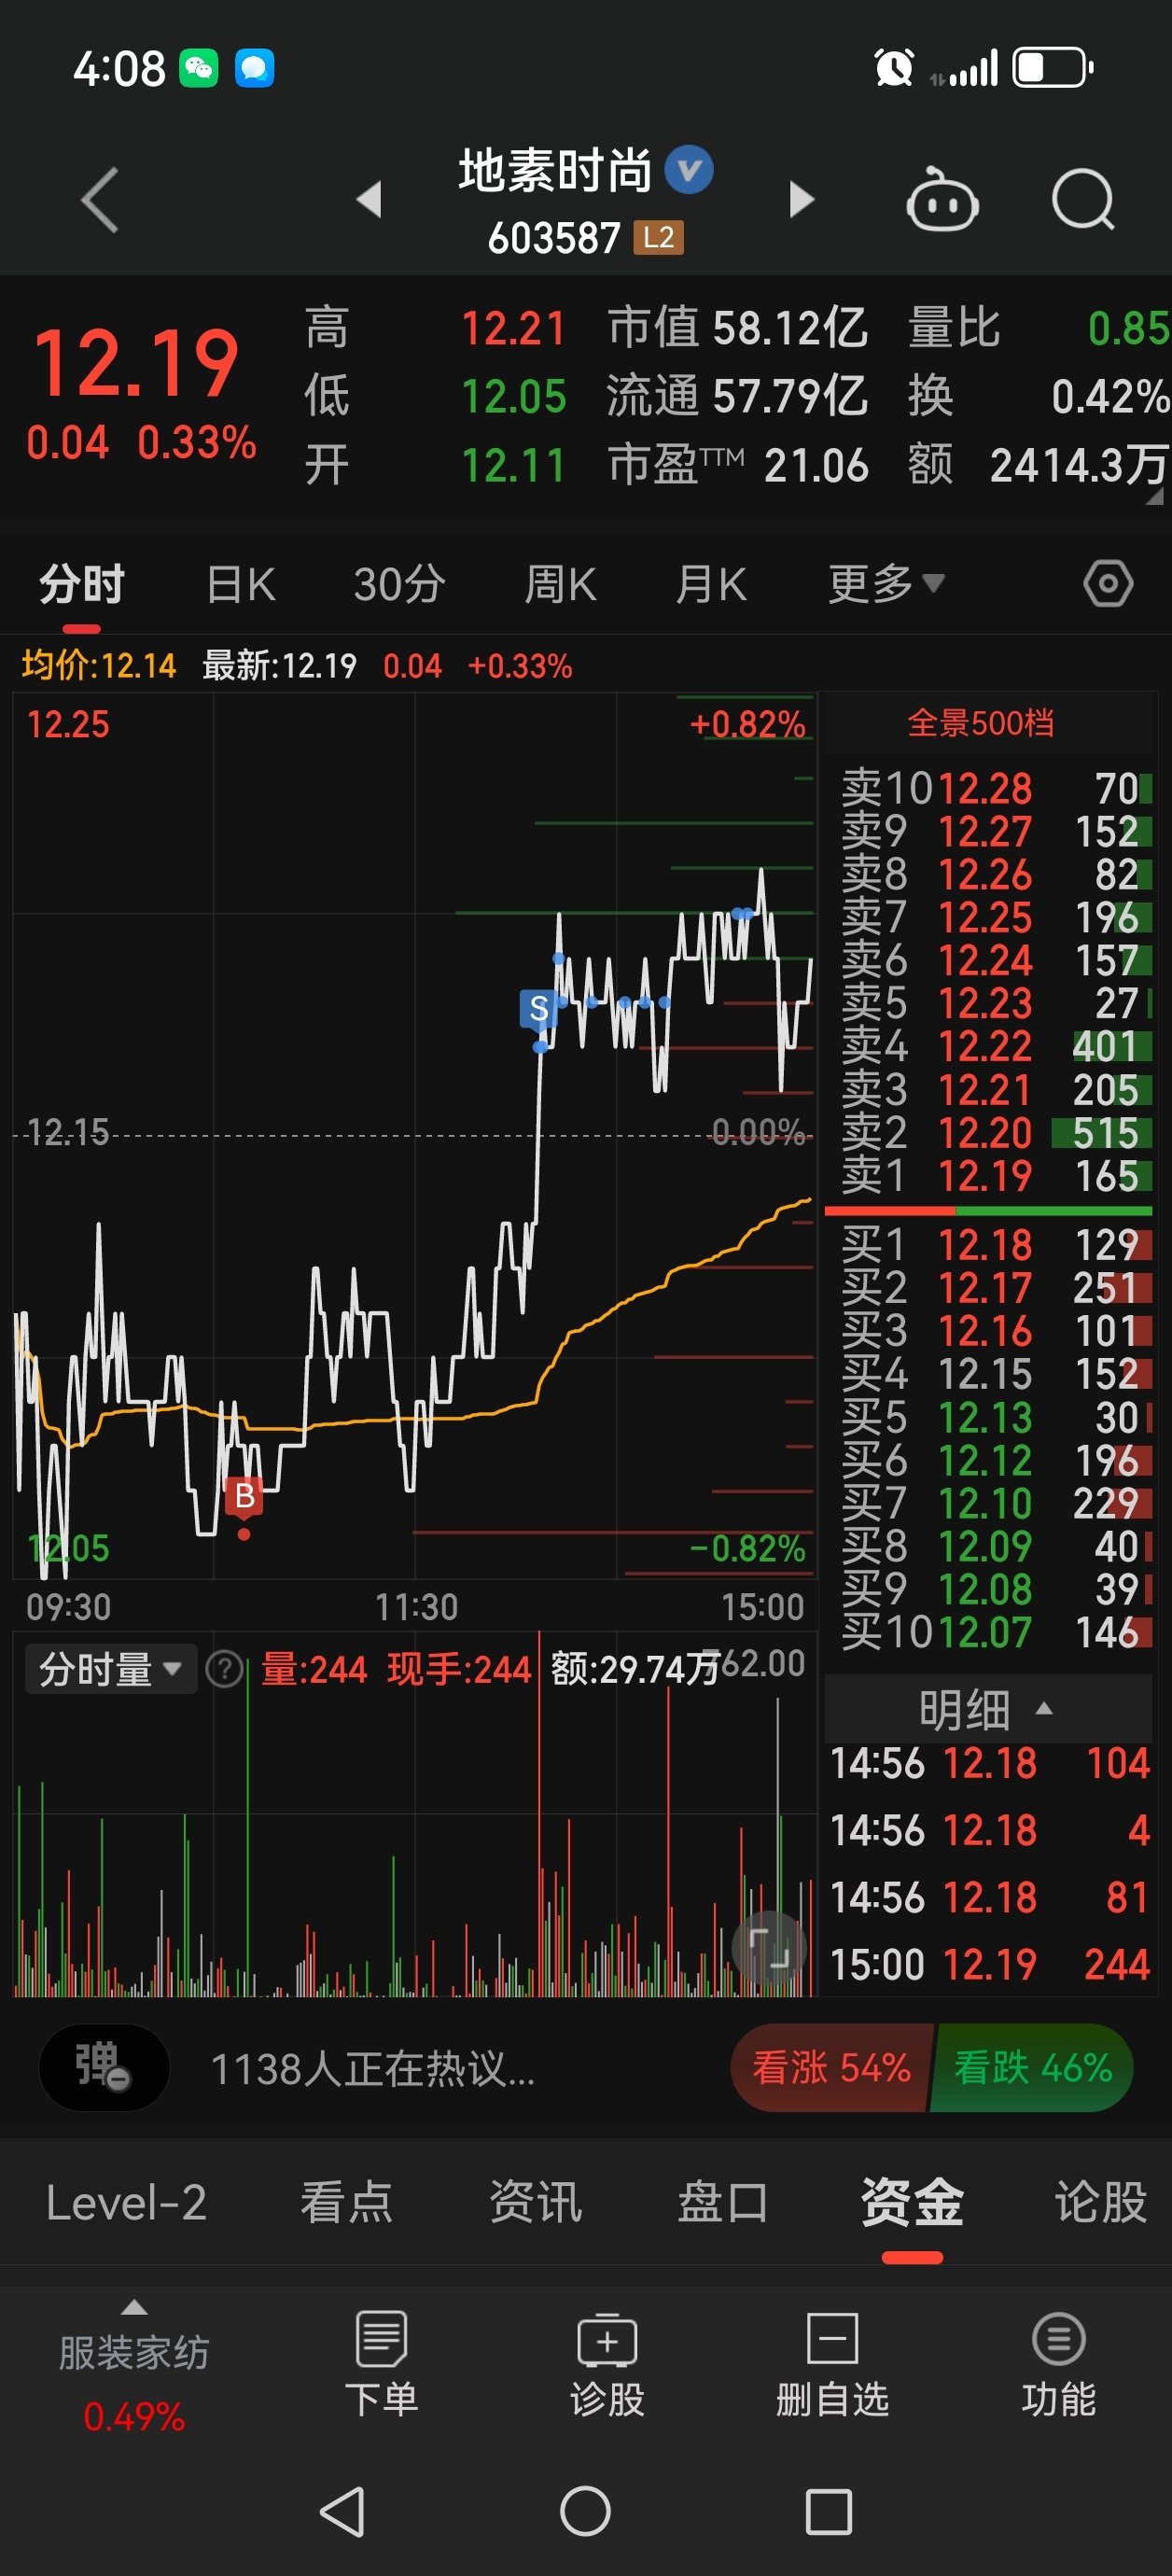Tap 市值 58.12亿 market cap value
The image size is (1172, 2576).
(738, 328)
